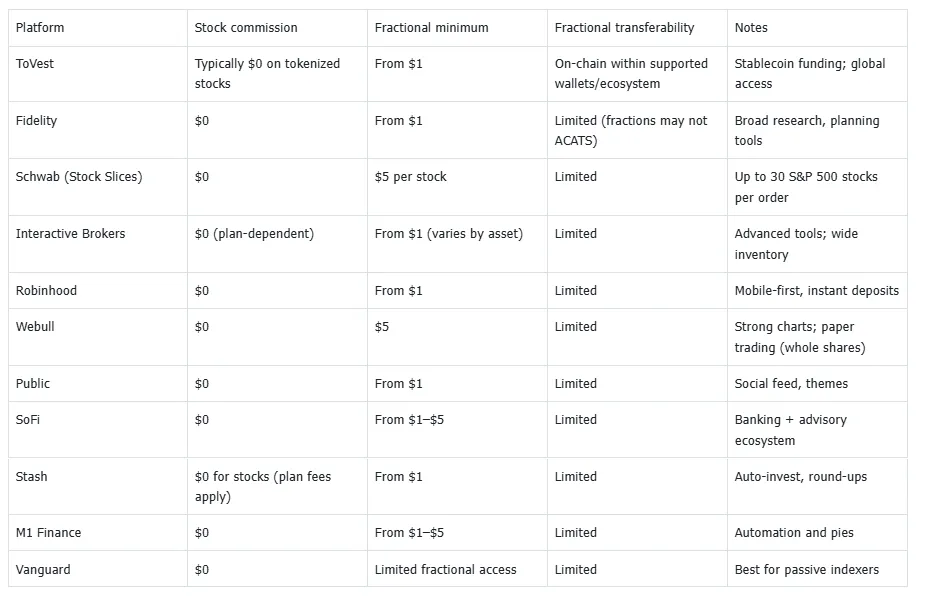Select the SoFi platform cell
925x604 pixels.
tap(28, 420)
